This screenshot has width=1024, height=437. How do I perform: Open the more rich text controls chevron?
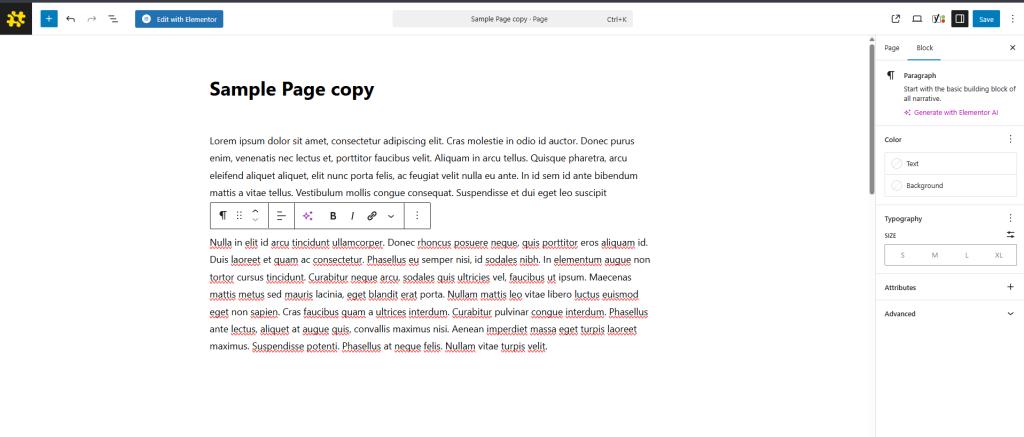point(391,215)
